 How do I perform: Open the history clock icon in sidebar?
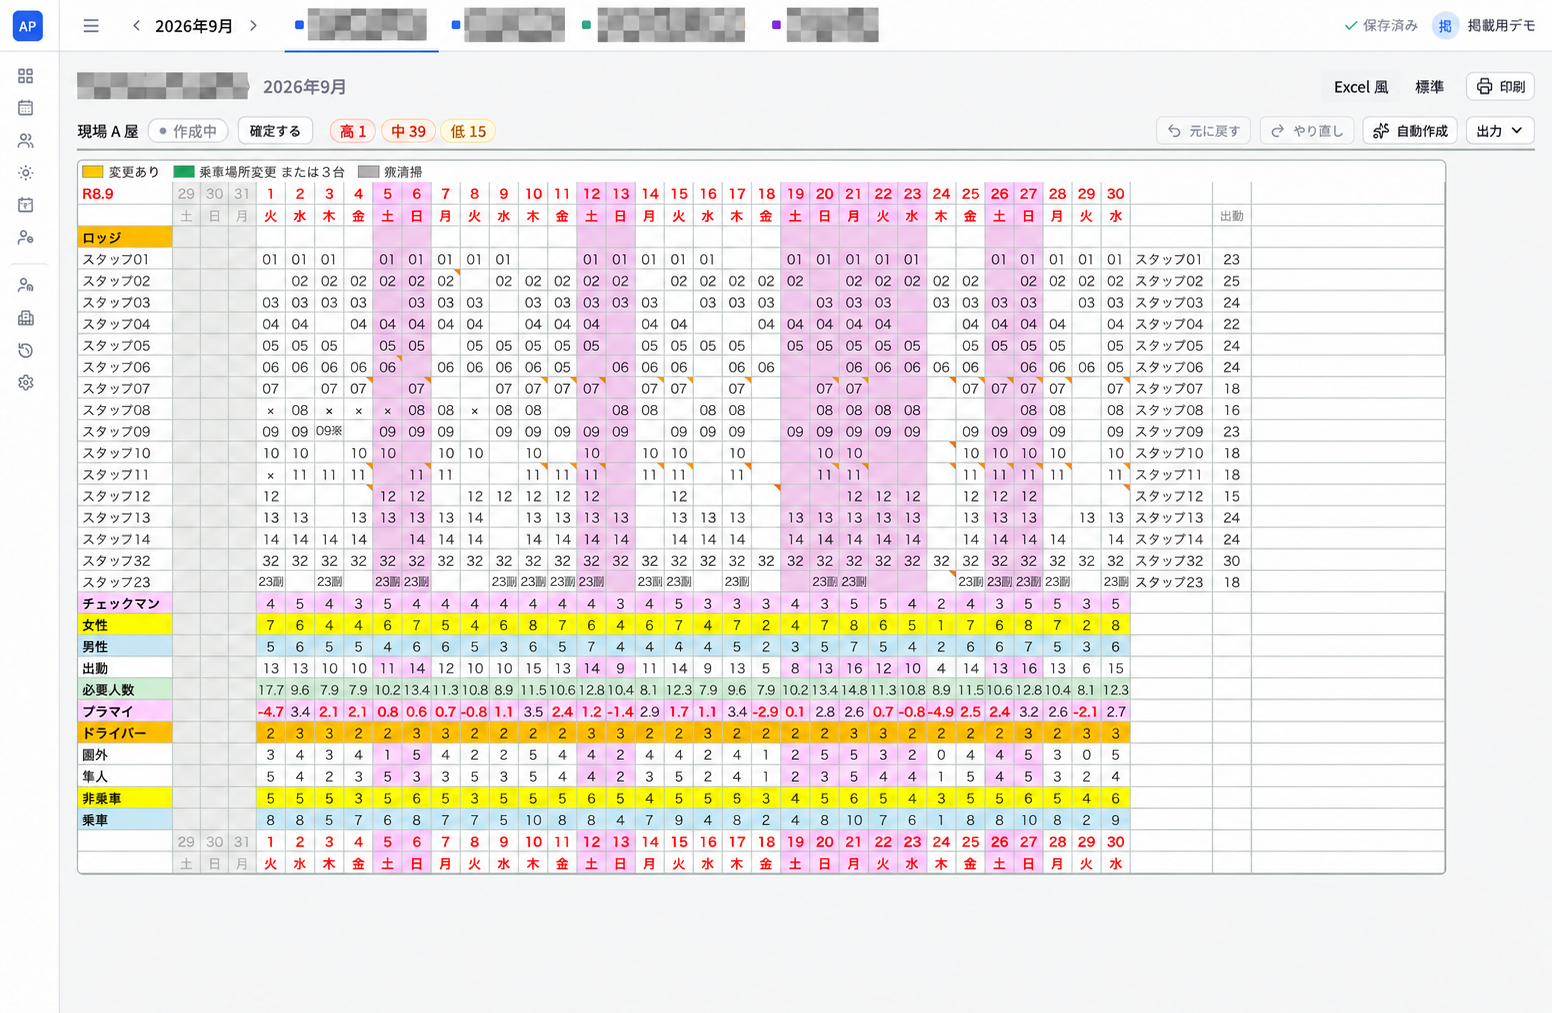pyautogui.click(x=26, y=351)
